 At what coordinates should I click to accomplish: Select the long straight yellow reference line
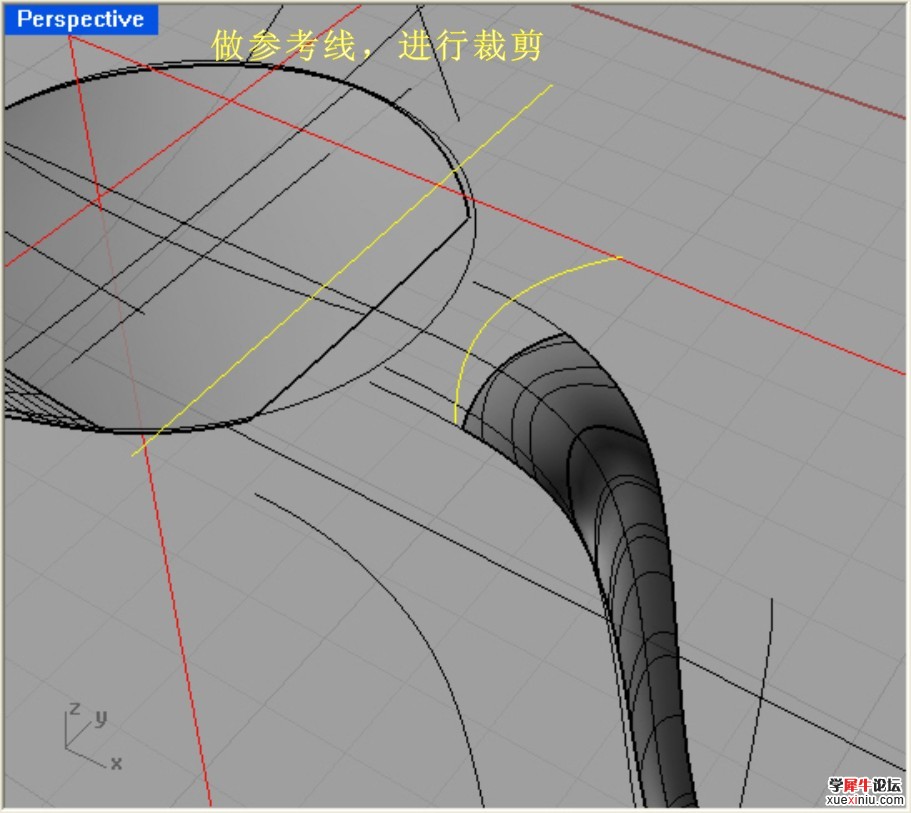click(x=343, y=270)
